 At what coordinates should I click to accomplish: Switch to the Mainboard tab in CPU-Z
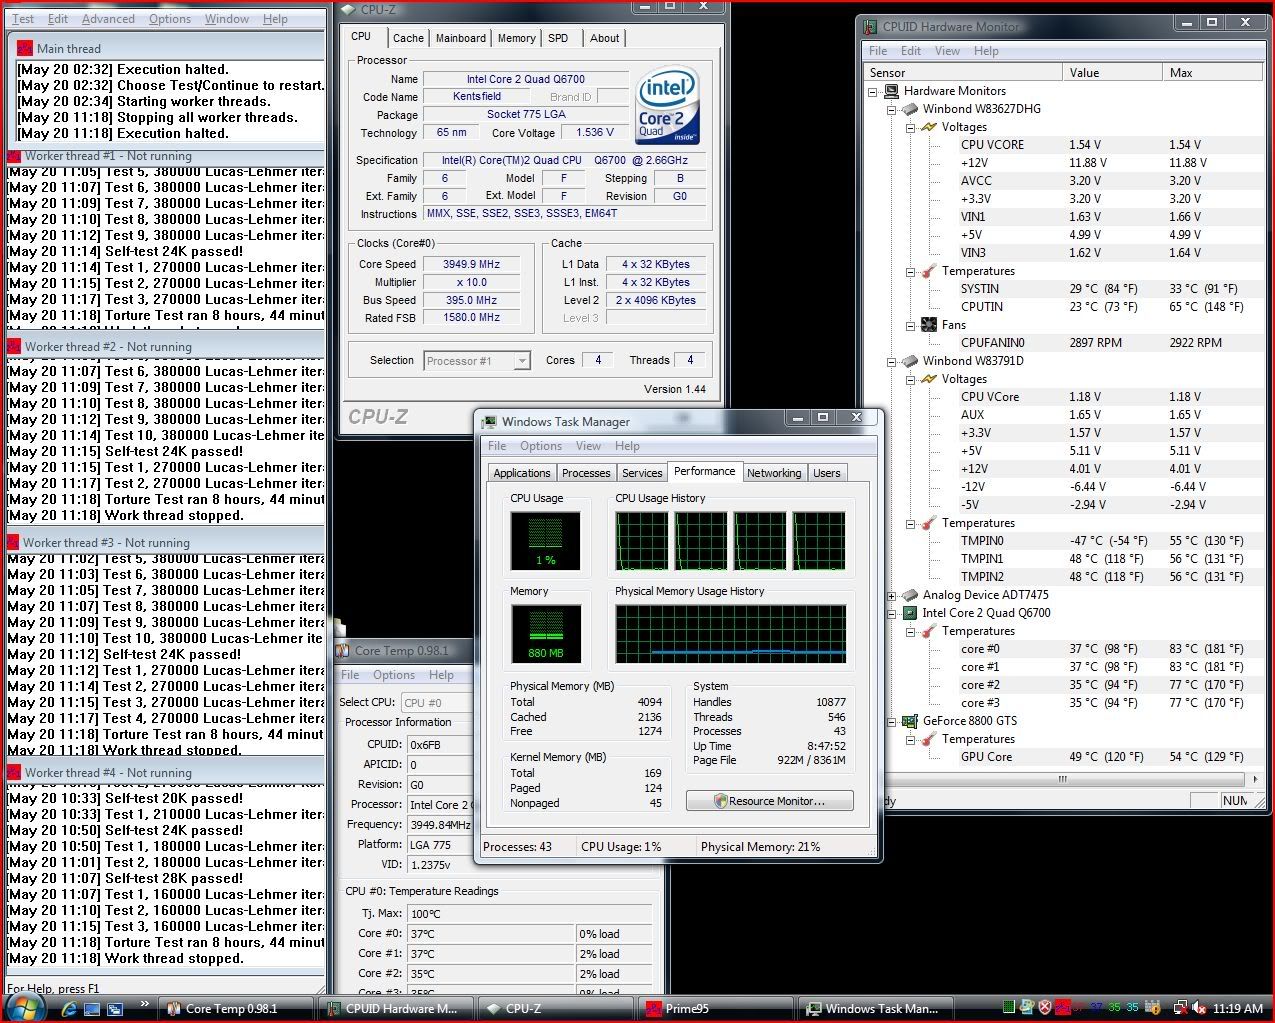coord(461,38)
